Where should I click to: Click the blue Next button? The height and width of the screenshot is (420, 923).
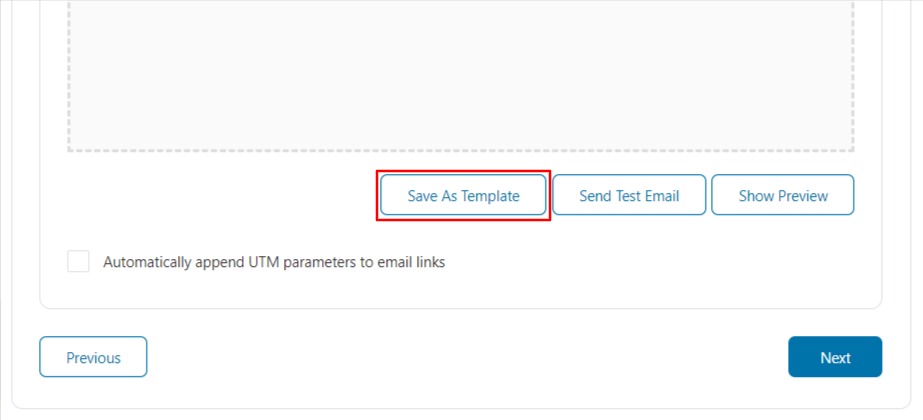[835, 357]
